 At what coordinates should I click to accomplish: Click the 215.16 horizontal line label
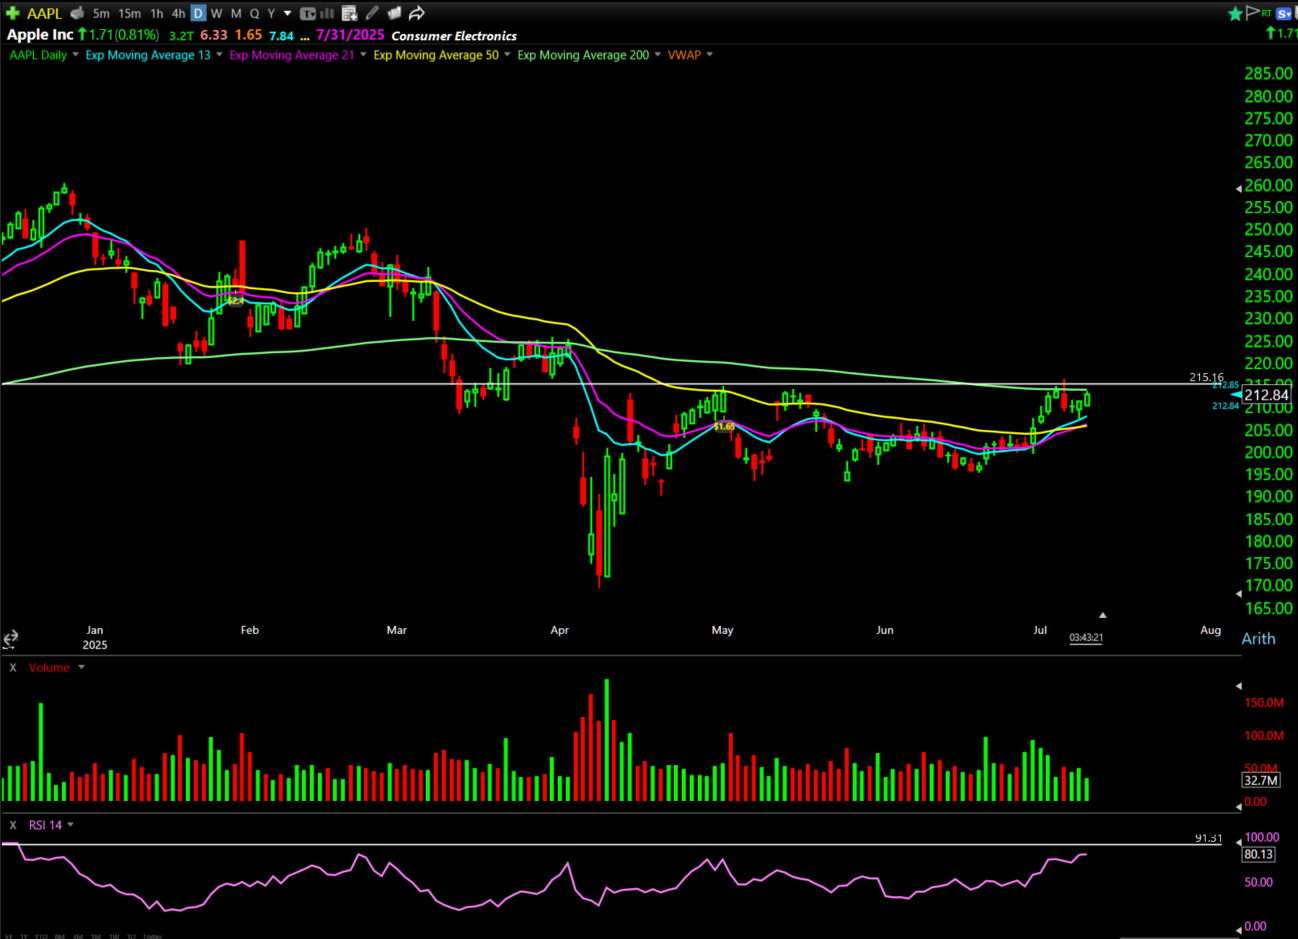coord(1206,377)
